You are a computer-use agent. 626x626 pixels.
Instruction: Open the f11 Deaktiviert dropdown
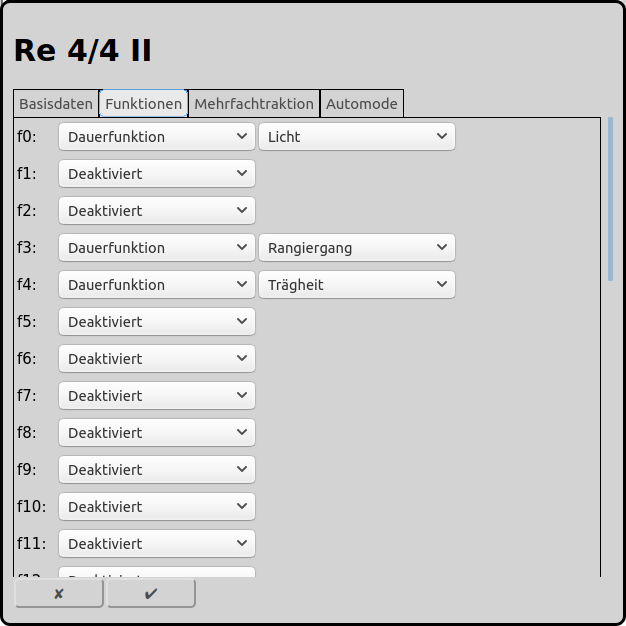(x=157, y=544)
